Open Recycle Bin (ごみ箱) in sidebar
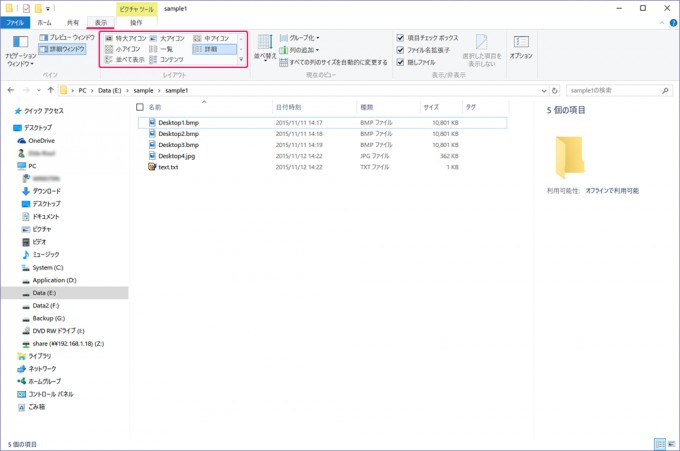This screenshot has width=680, height=451. click(x=31, y=407)
